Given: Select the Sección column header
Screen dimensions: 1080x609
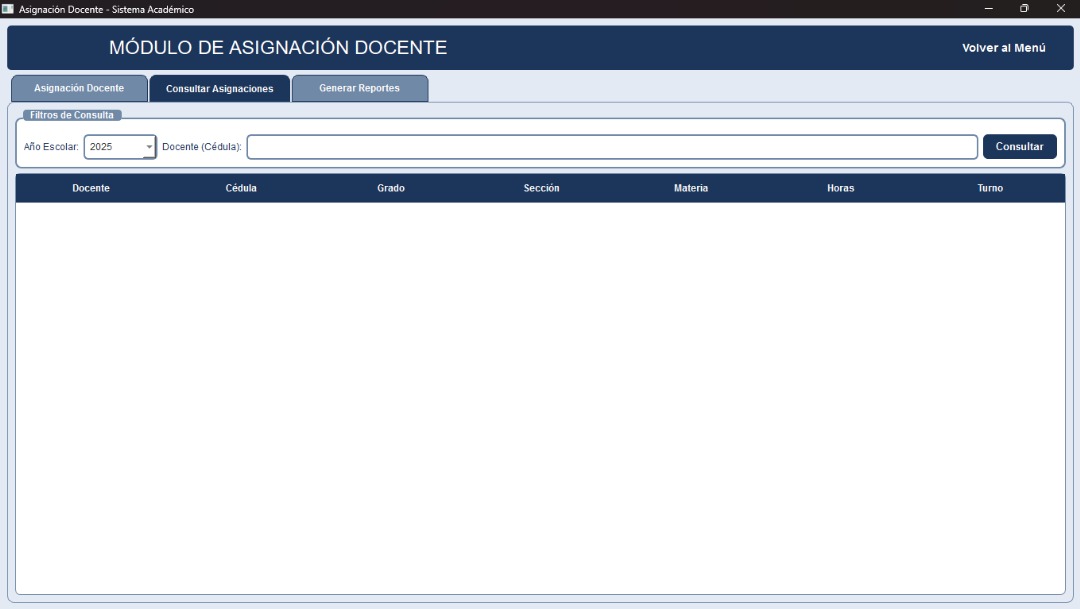Looking at the screenshot, I should [541, 188].
